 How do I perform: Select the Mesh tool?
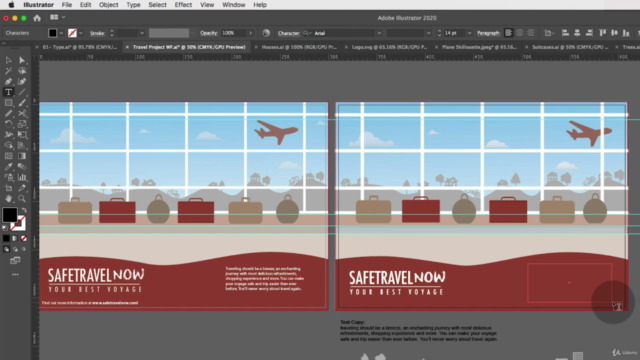(9, 156)
